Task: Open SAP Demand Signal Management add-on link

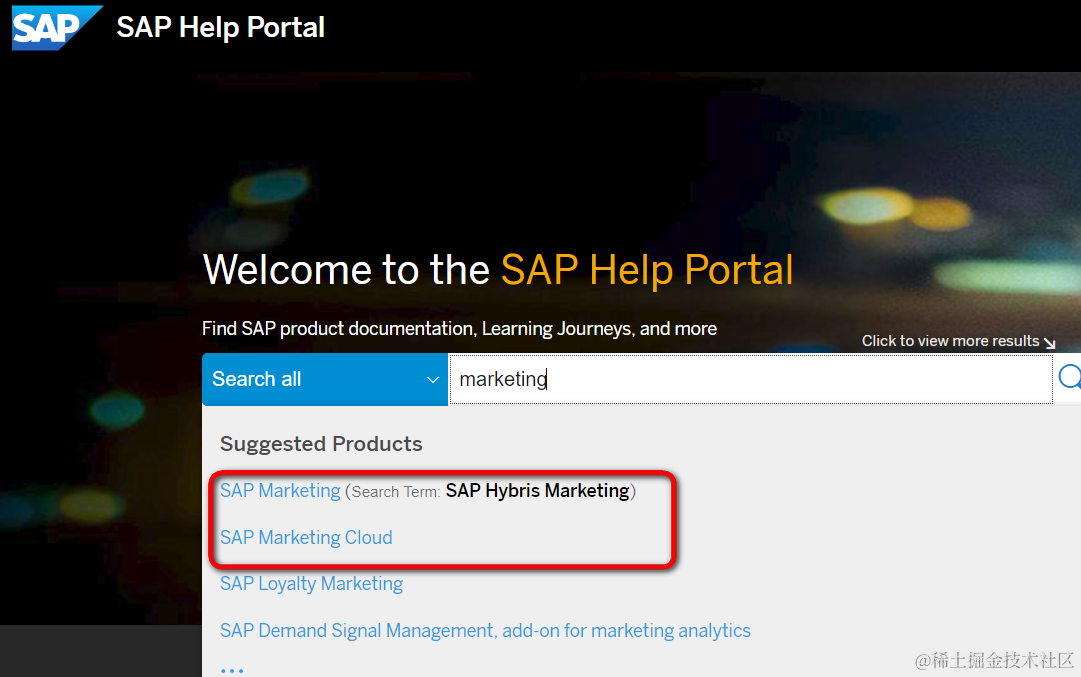Action: point(485,630)
